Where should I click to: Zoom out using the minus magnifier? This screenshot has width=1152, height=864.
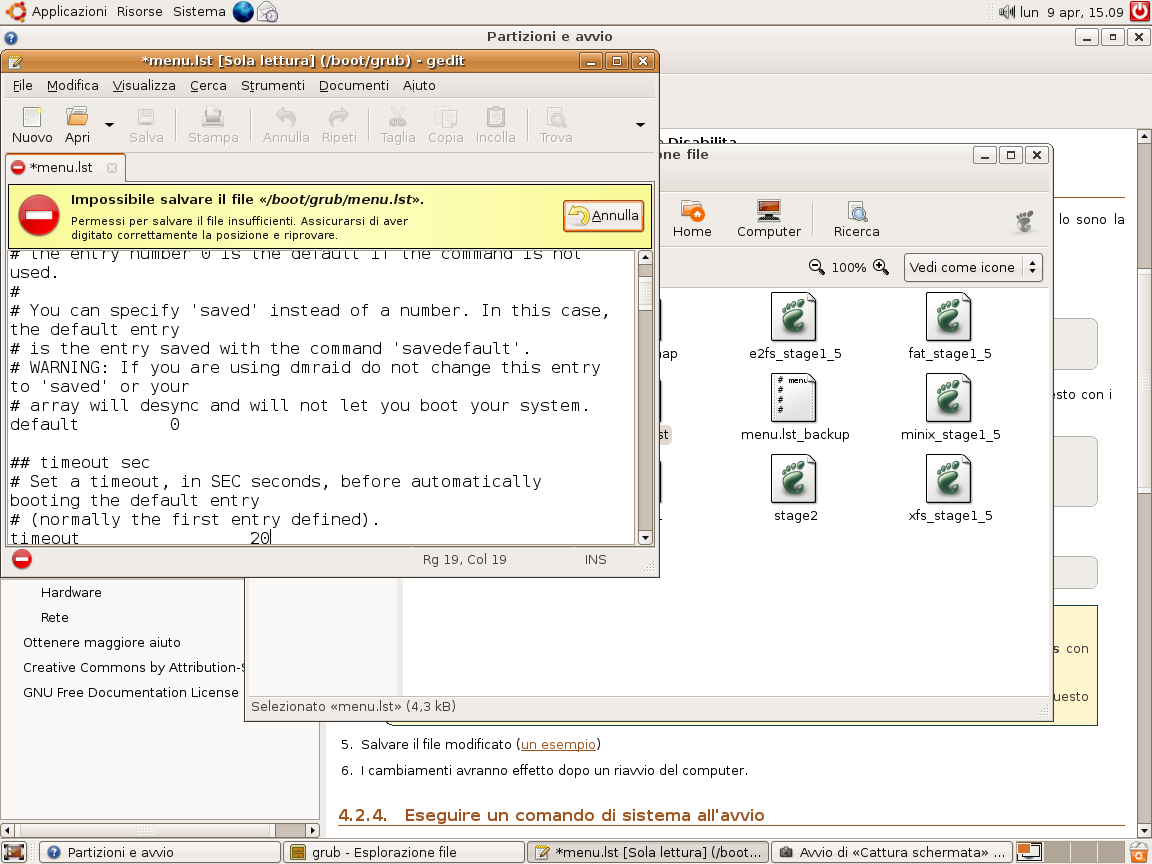[x=817, y=267]
